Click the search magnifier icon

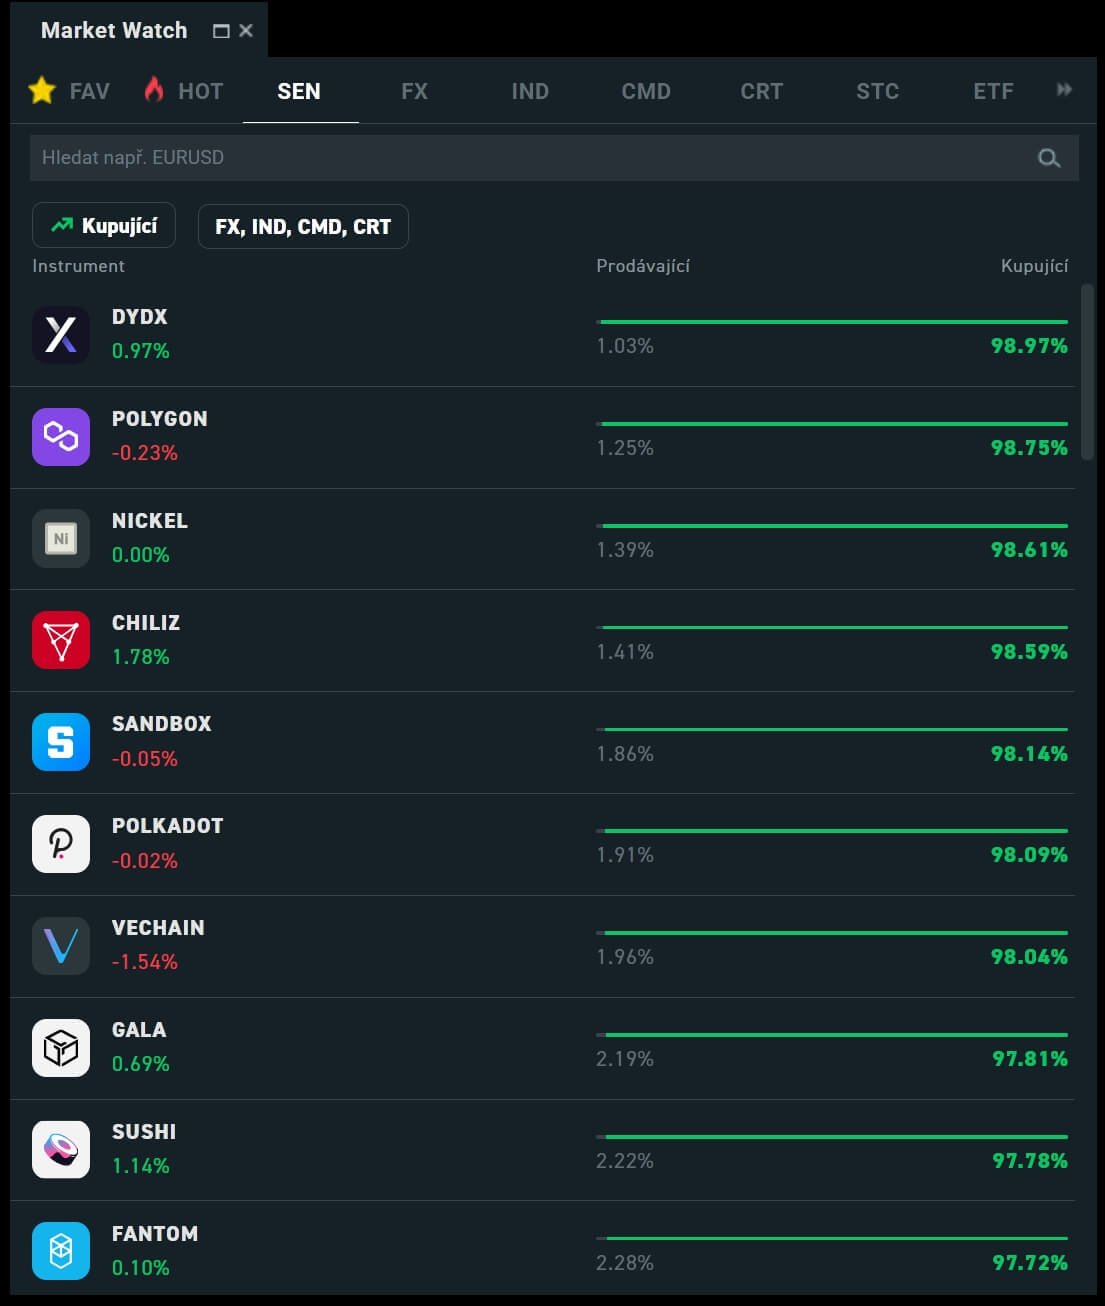[x=1048, y=158]
